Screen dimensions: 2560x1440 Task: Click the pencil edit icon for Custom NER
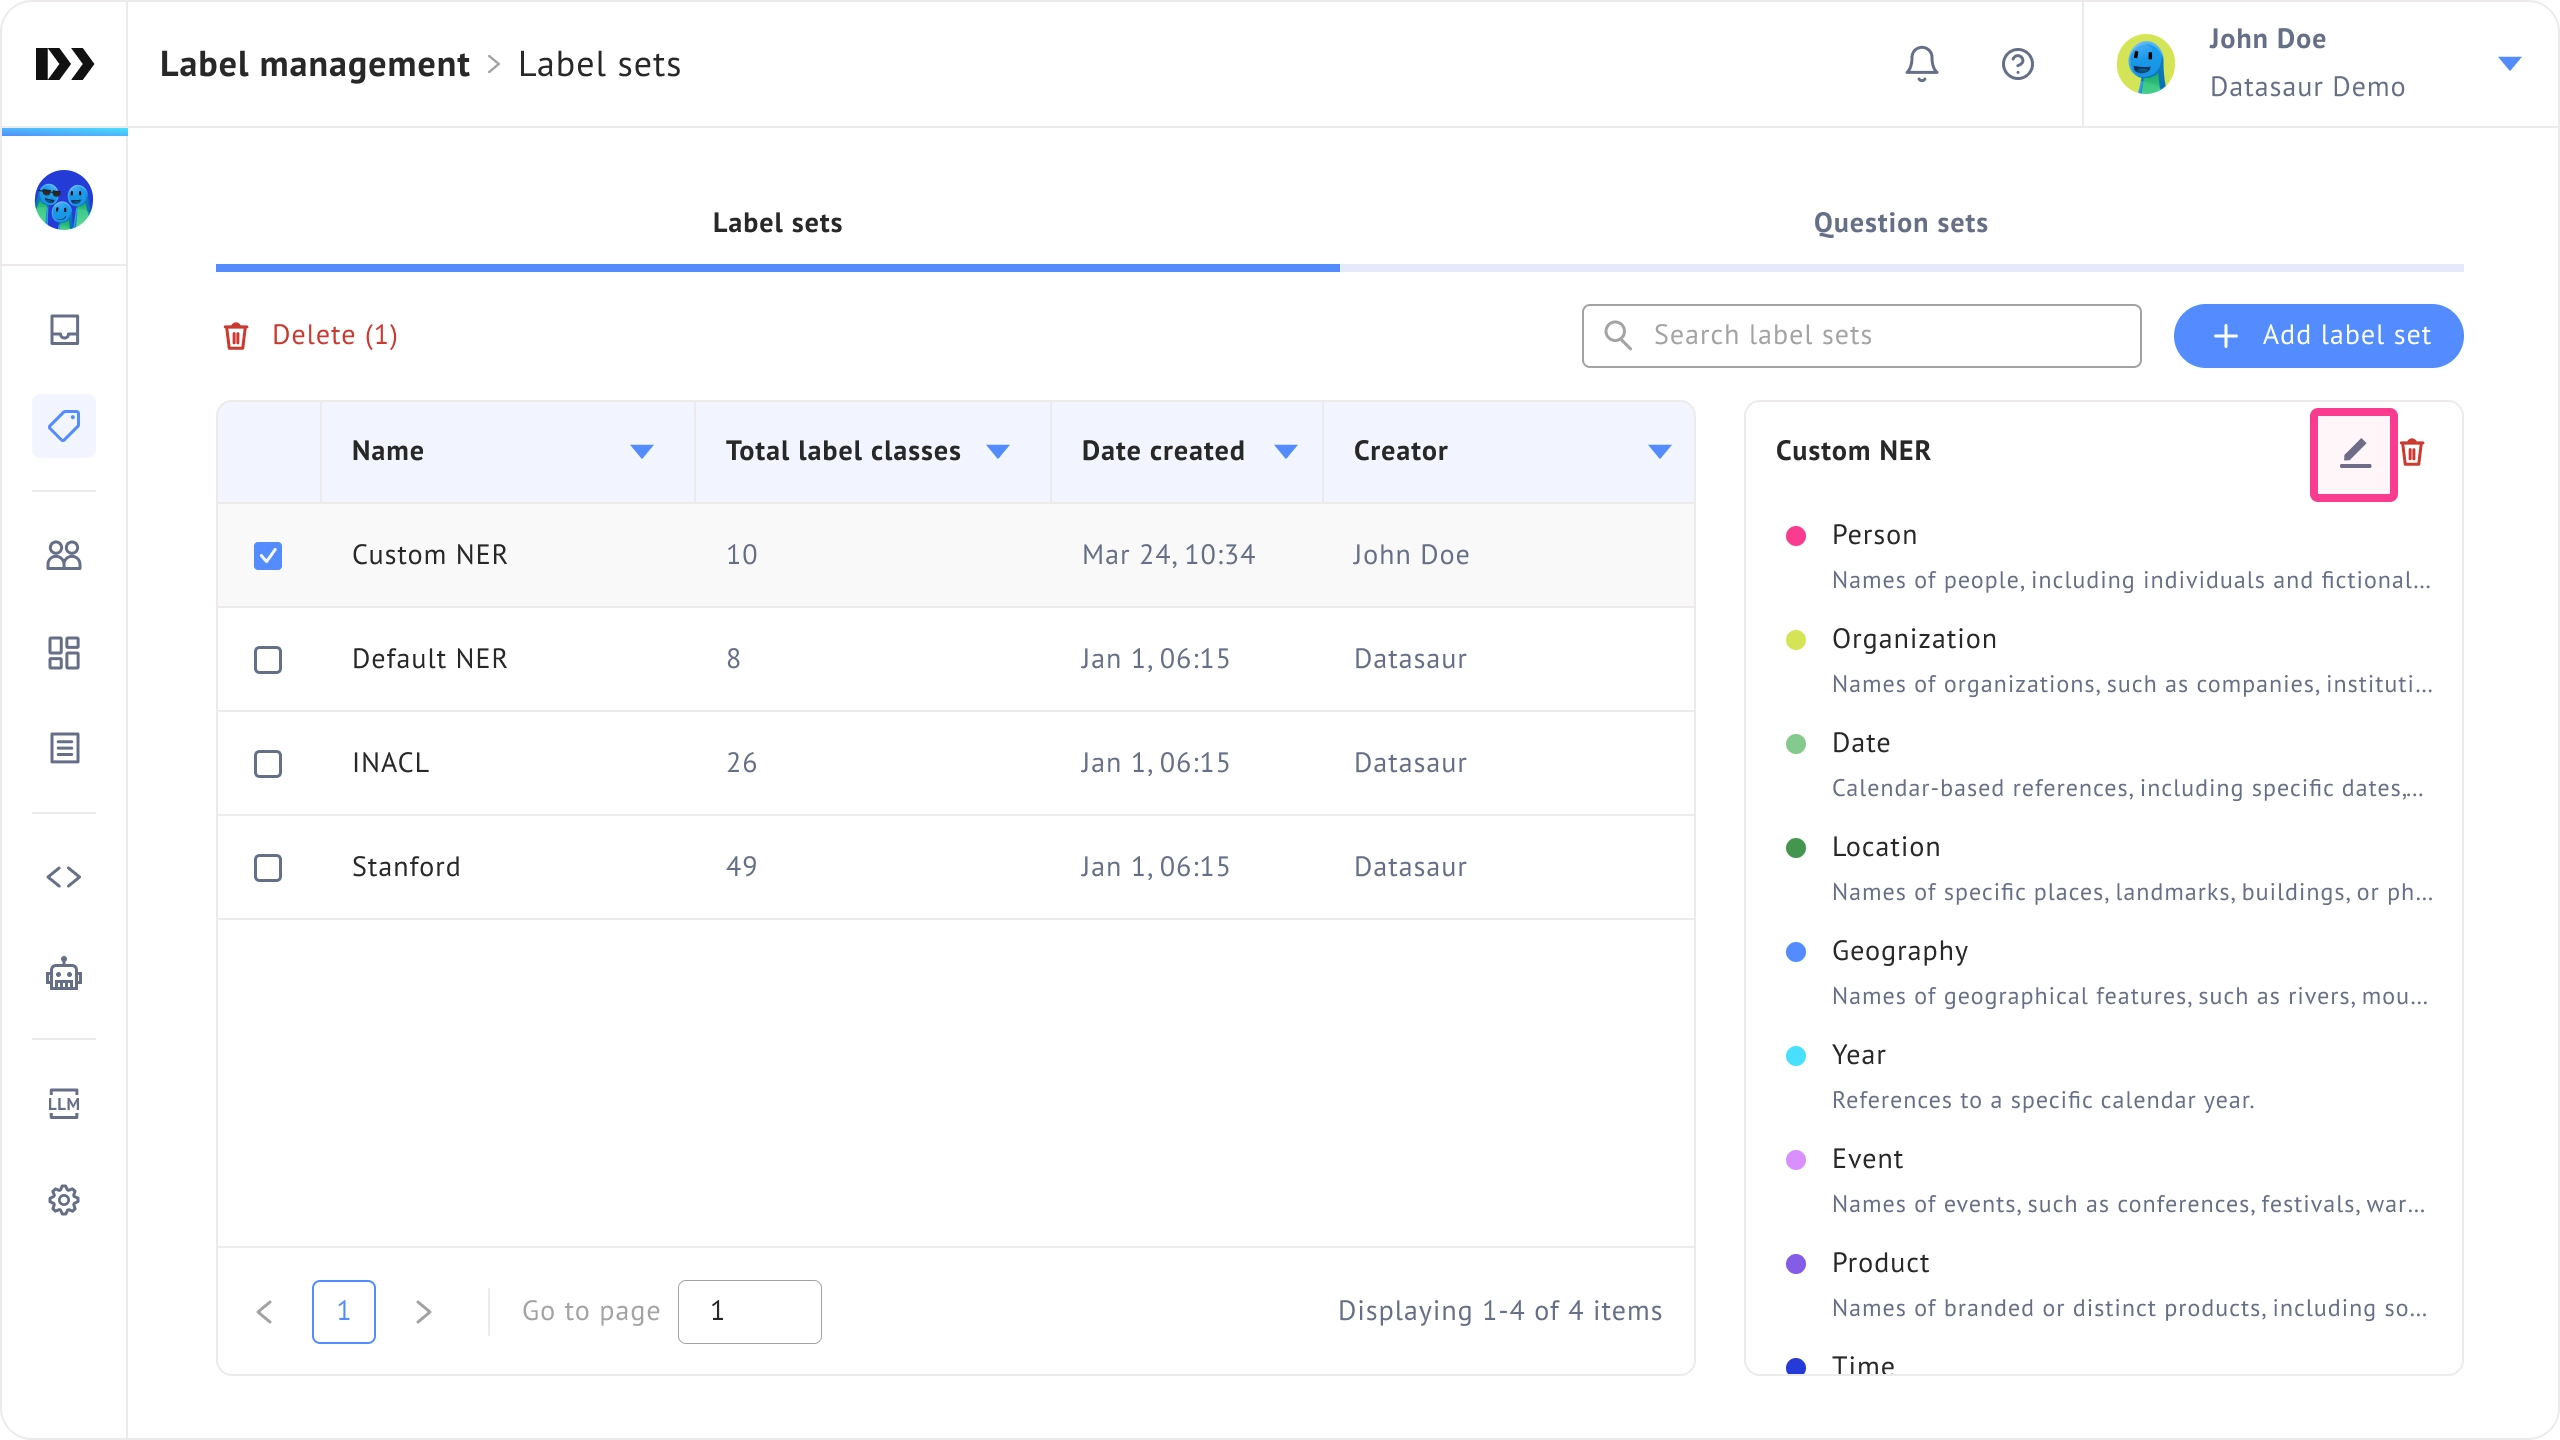pyautogui.click(x=2355, y=454)
